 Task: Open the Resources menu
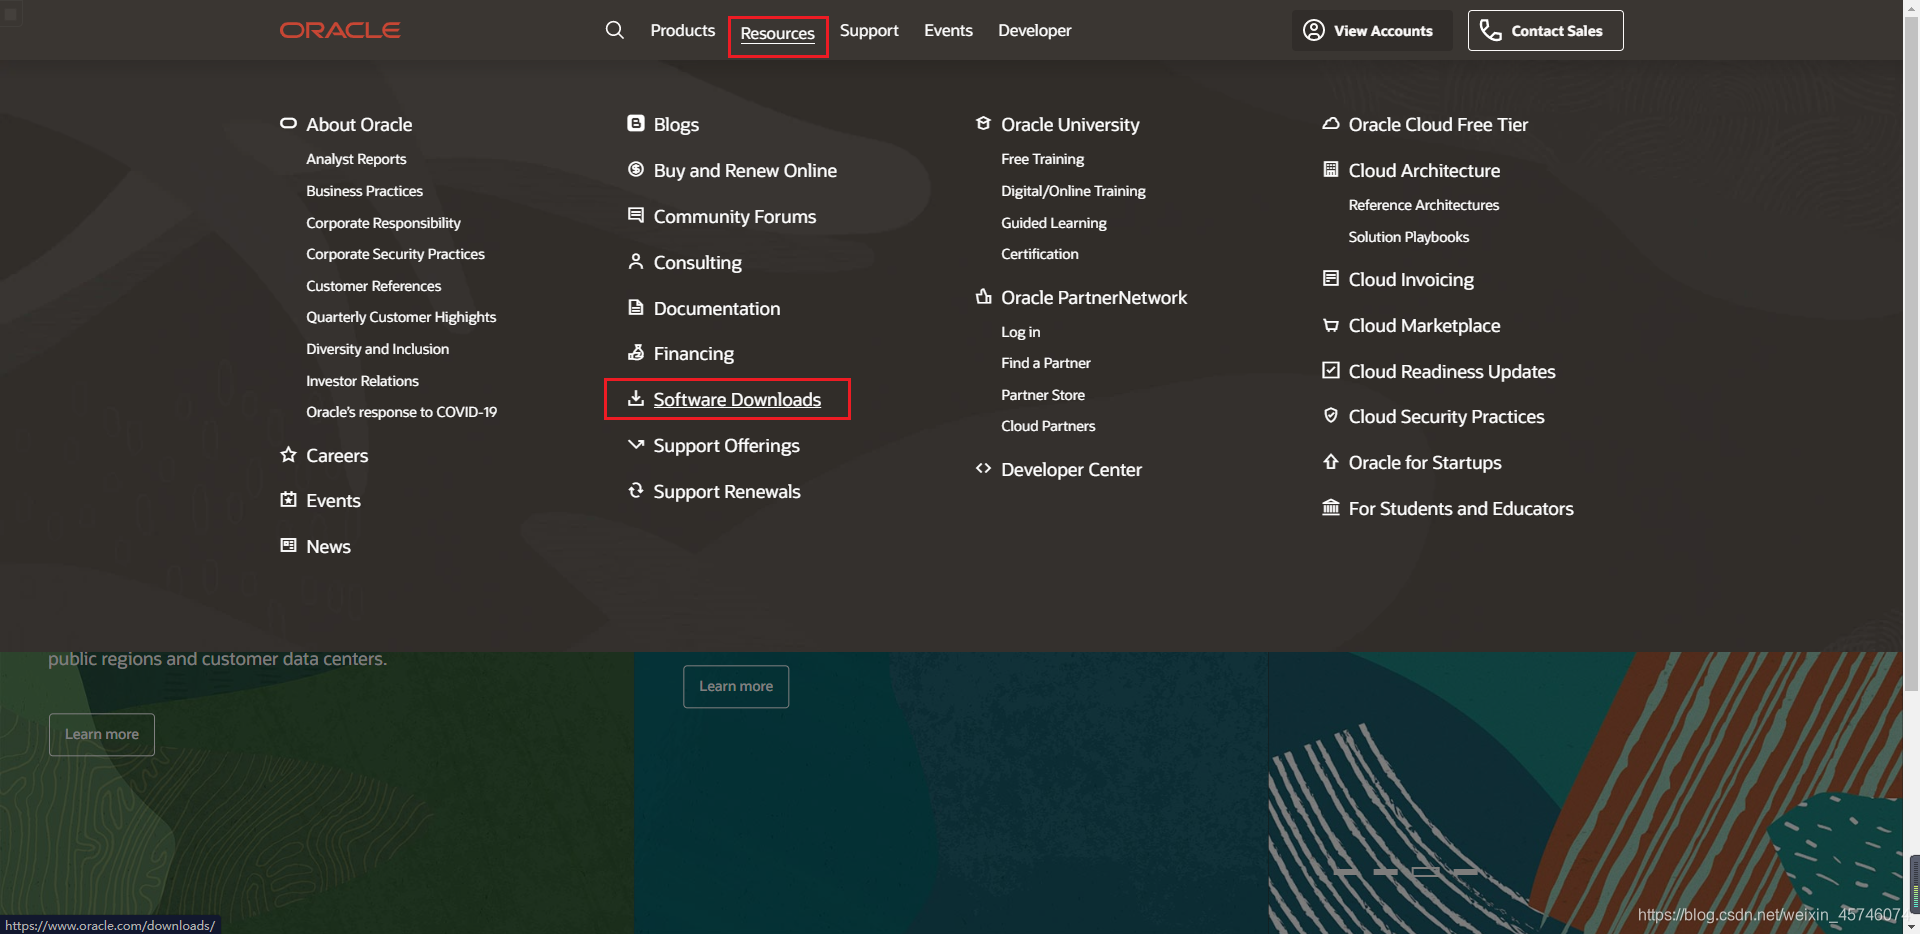pos(778,33)
